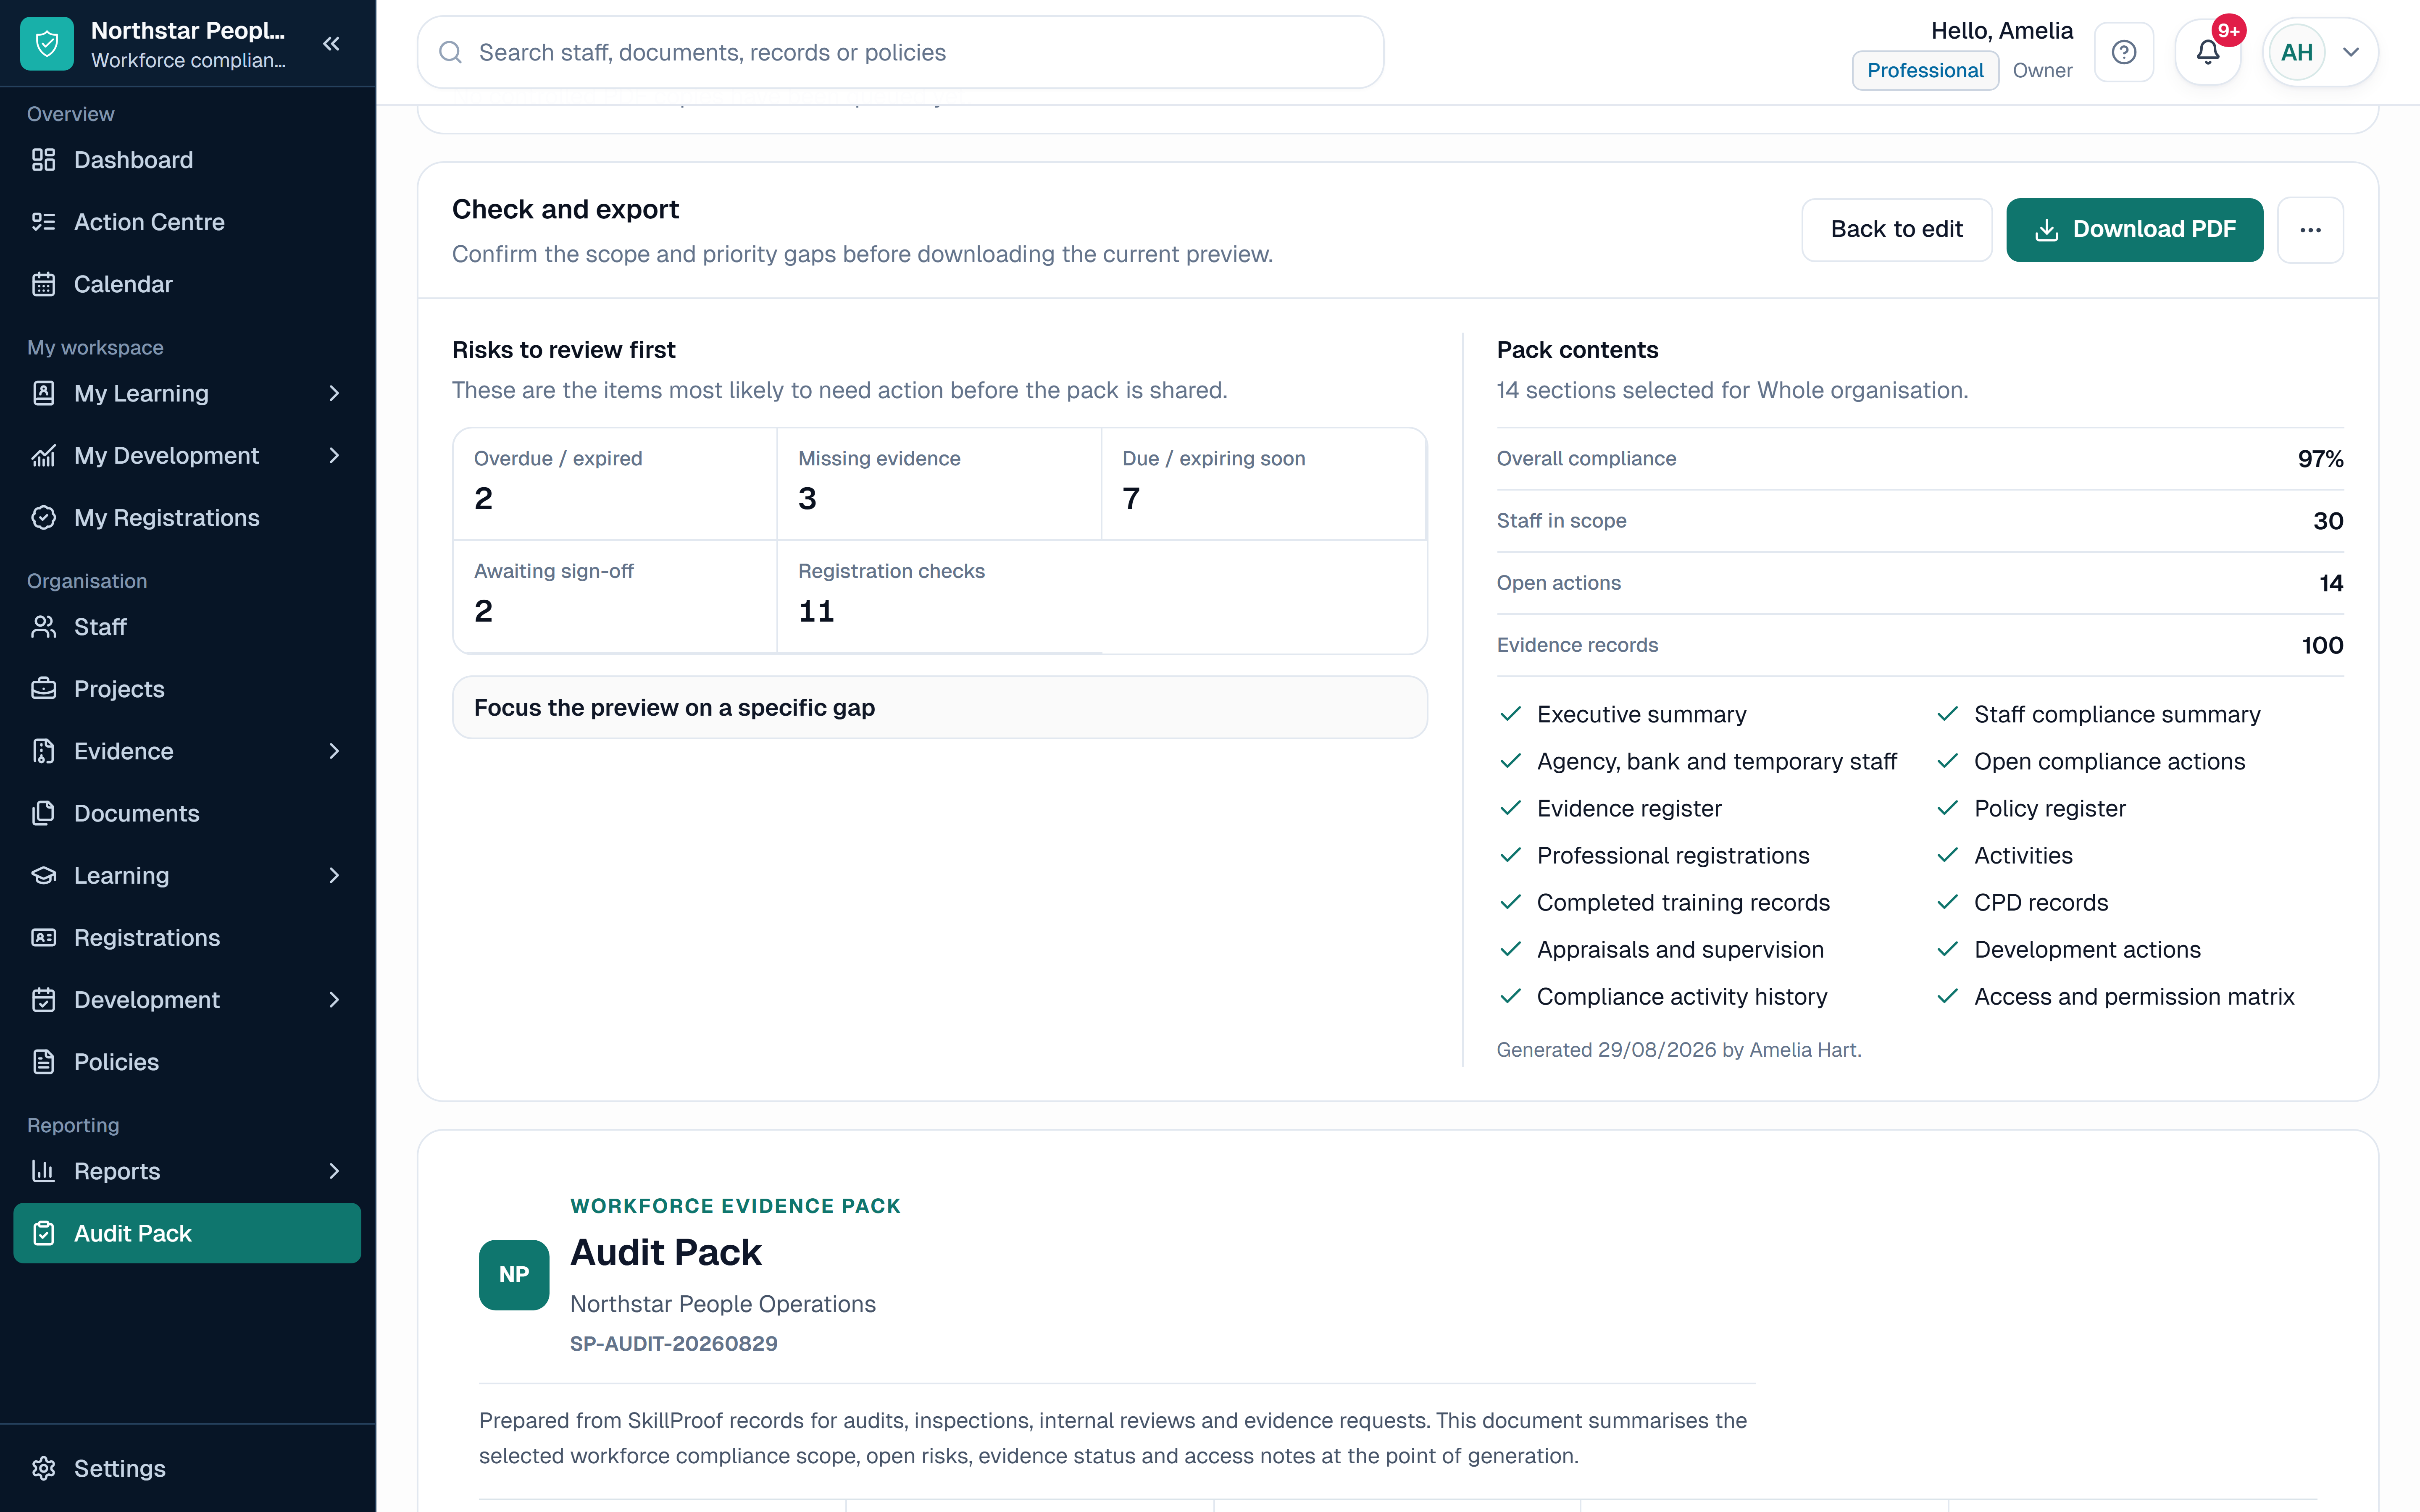
Task: Open notifications bell icon
Action: coord(2208,52)
